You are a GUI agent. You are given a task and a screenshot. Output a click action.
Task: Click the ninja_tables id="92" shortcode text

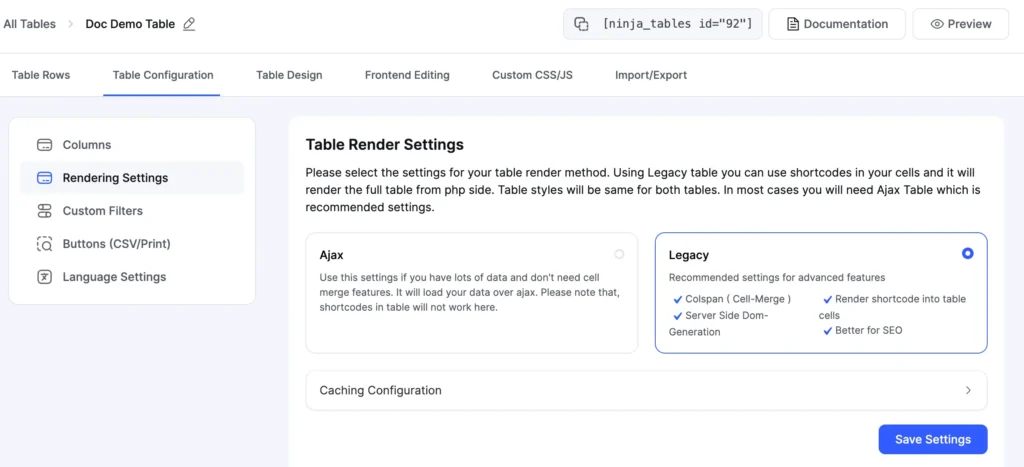[x=677, y=24]
